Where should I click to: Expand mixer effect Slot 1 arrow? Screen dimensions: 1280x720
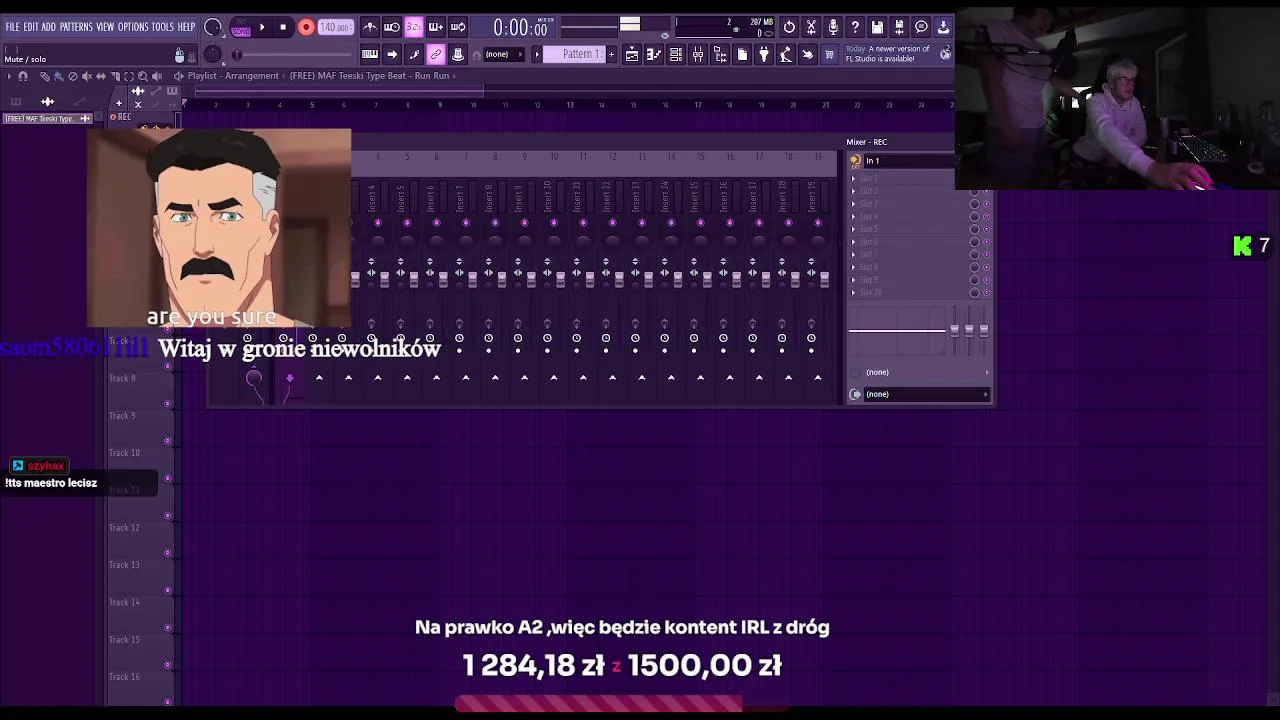tap(854, 179)
